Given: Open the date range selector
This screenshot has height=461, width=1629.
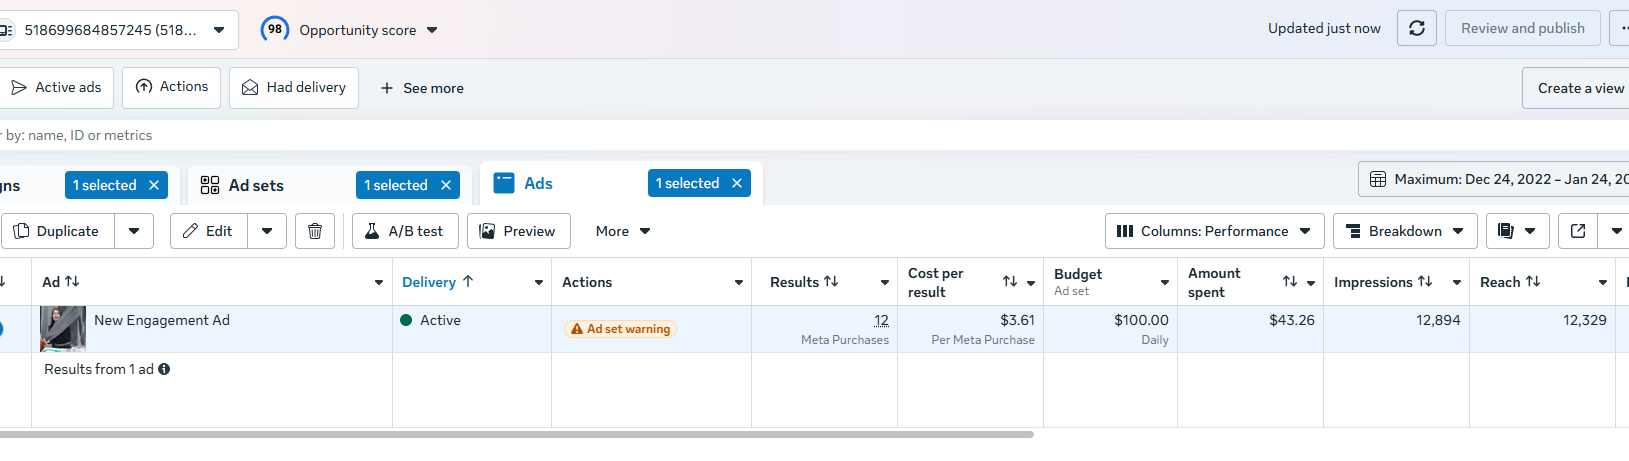Looking at the screenshot, I should point(1495,179).
